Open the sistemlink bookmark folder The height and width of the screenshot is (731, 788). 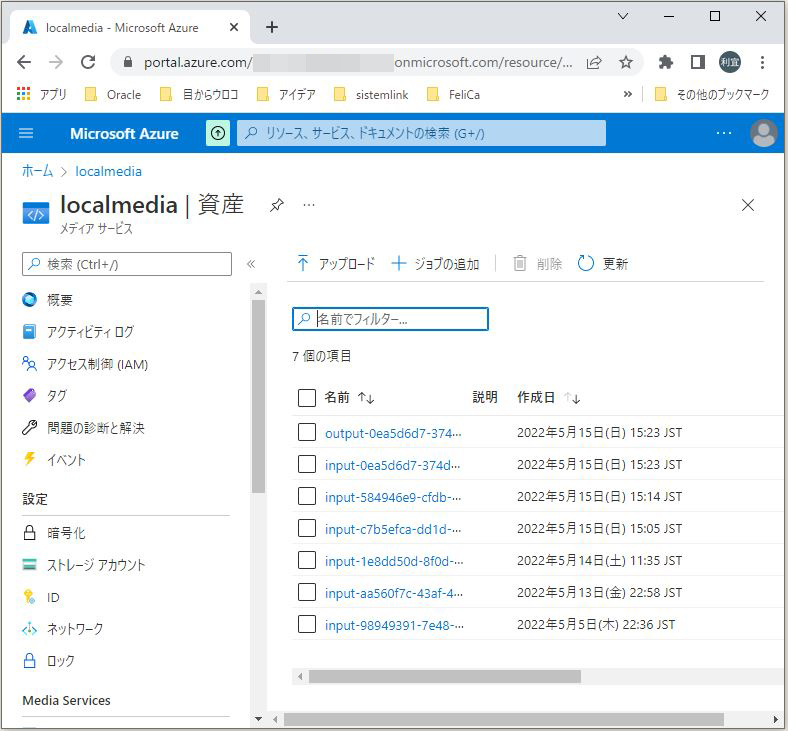click(x=371, y=94)
